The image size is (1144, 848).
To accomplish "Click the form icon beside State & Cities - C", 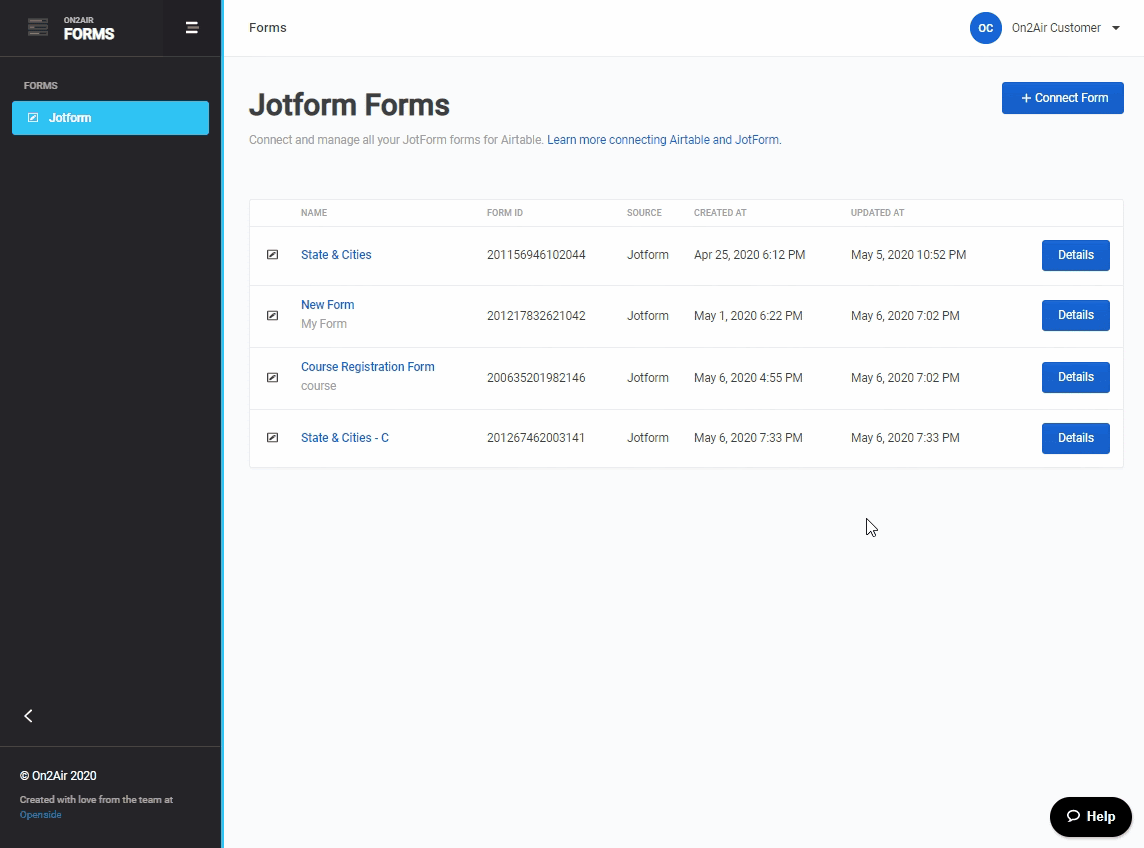I will (x=272, y=438).
